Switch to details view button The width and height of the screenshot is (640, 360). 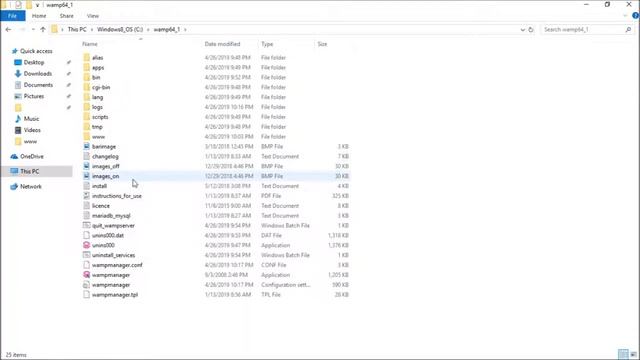[x=623, y=354]
